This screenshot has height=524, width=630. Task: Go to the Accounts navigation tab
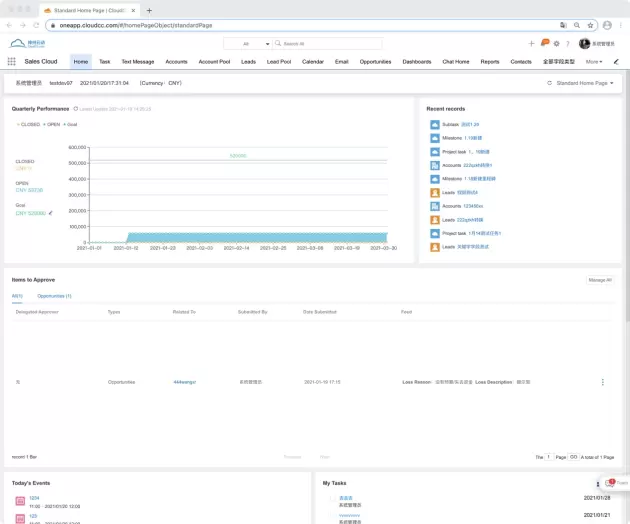click(176, 61)
